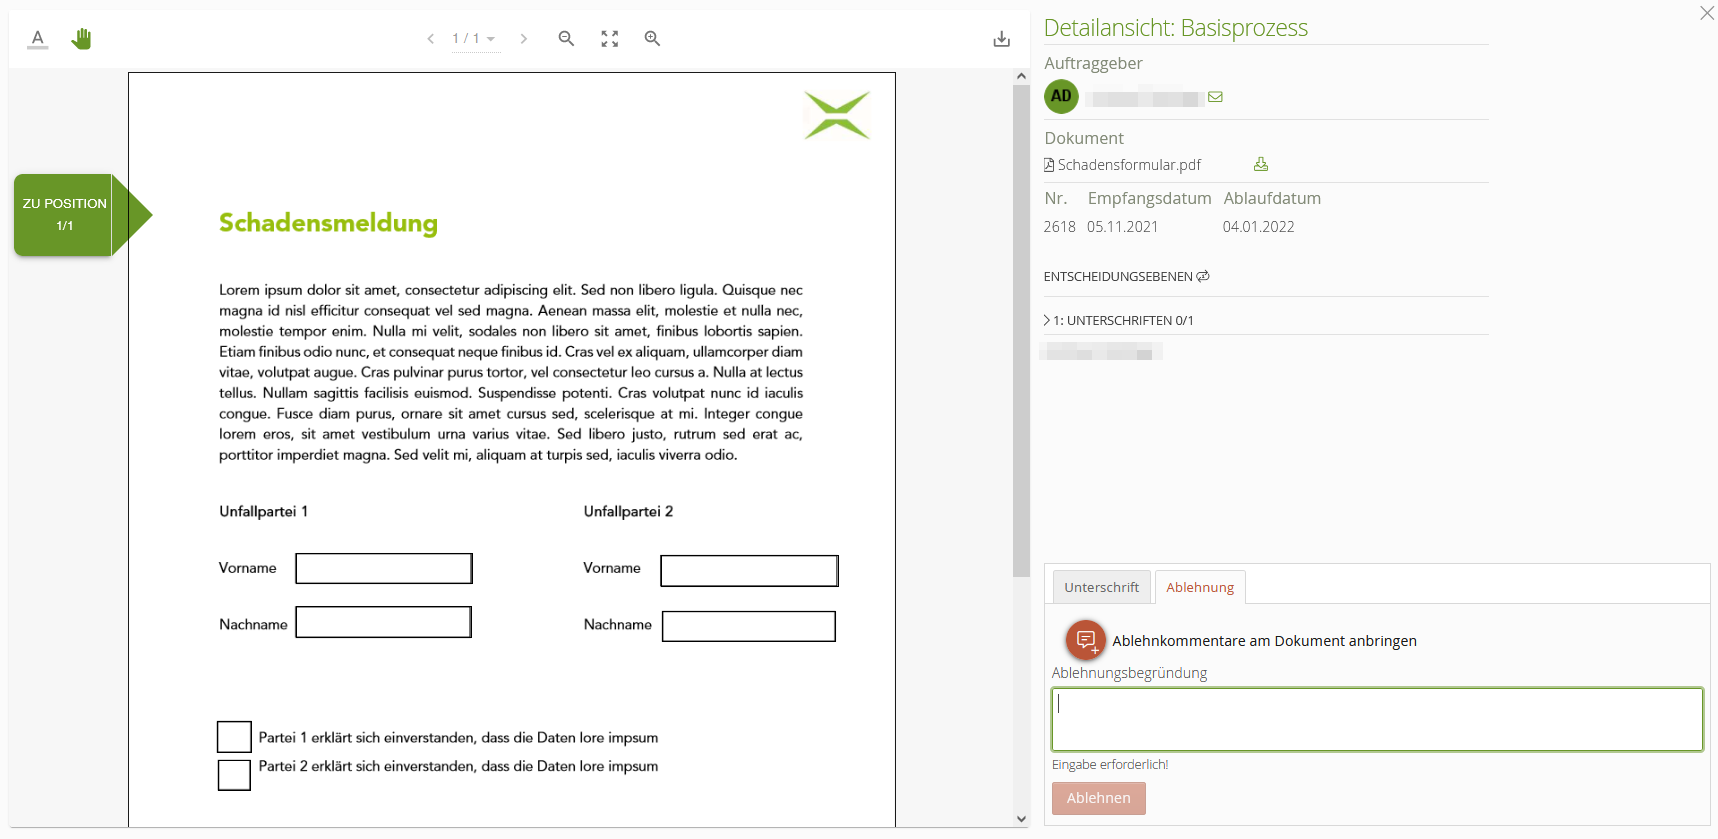Check the Partei 2 consent checkbox
The image size is (1718, 839).
pos(234,775)
